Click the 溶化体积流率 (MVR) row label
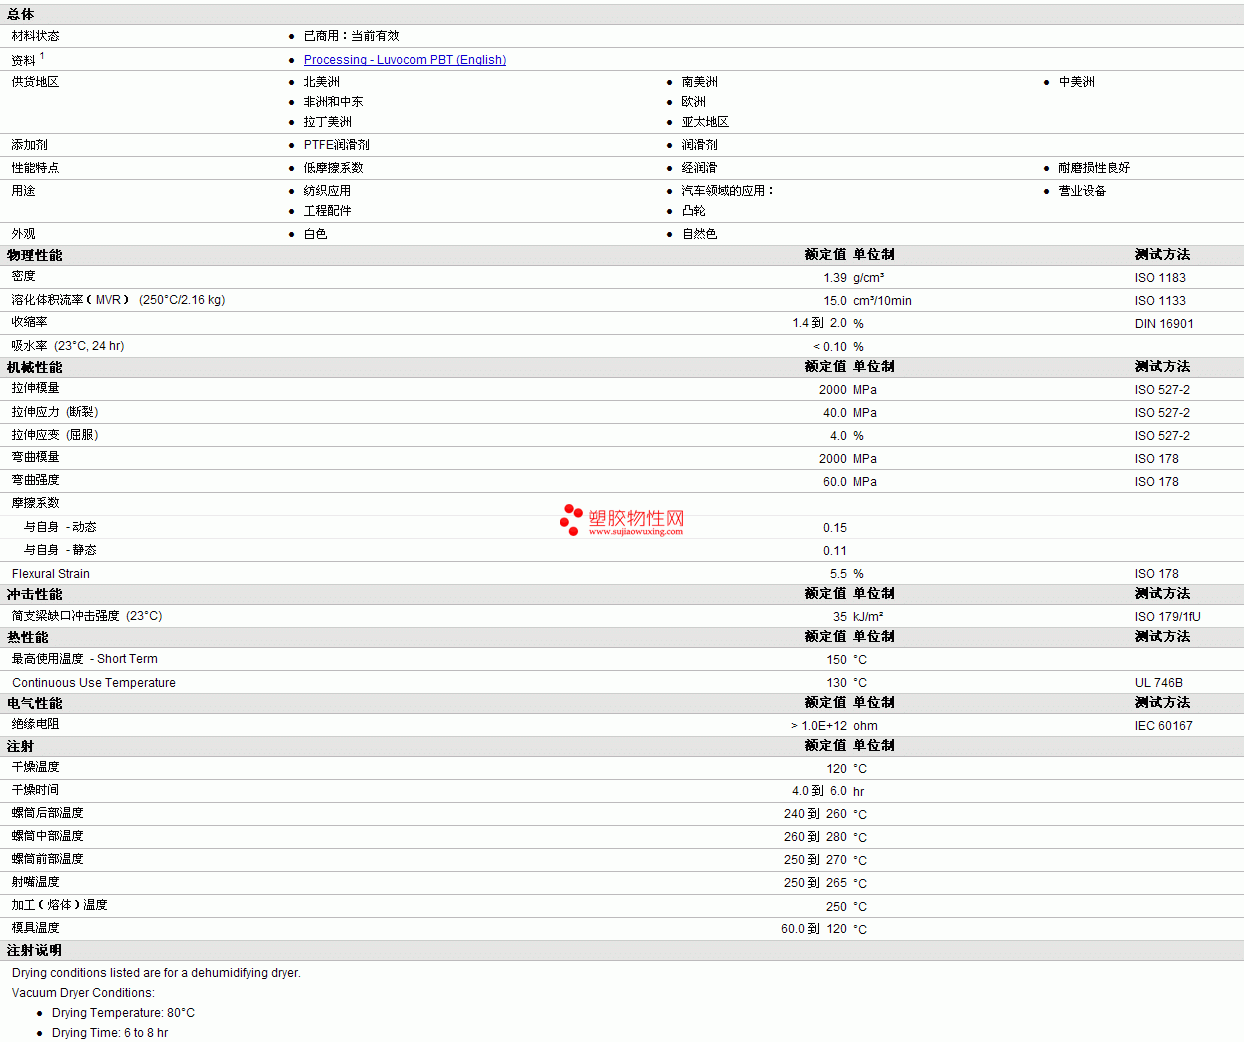This screenshot has width=1244, height=1042. pos(118,300)
